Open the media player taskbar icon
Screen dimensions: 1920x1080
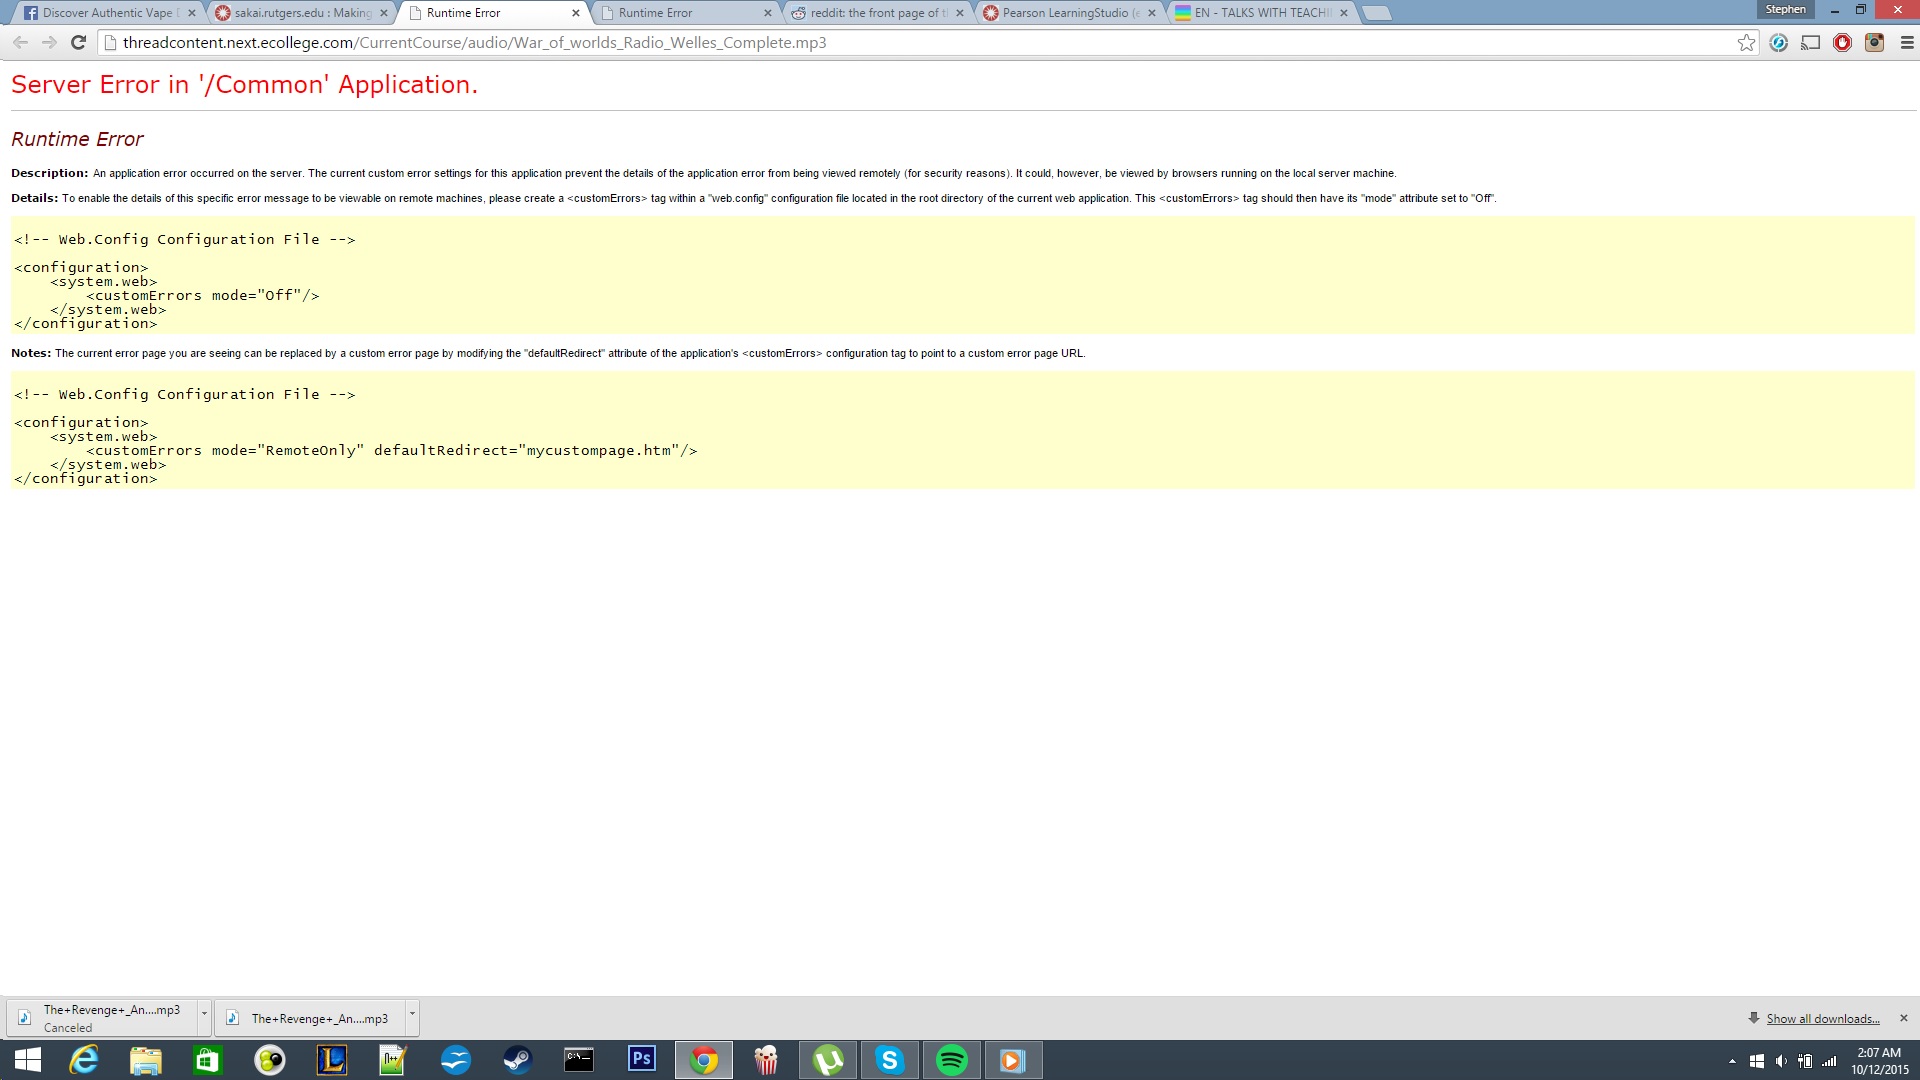tap(1014, 1060)
